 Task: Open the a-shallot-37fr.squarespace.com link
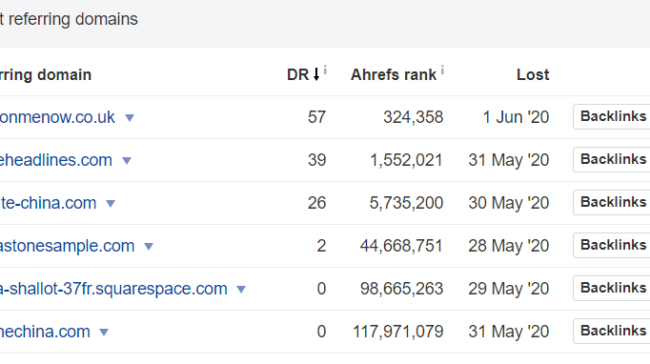(114, 289)
